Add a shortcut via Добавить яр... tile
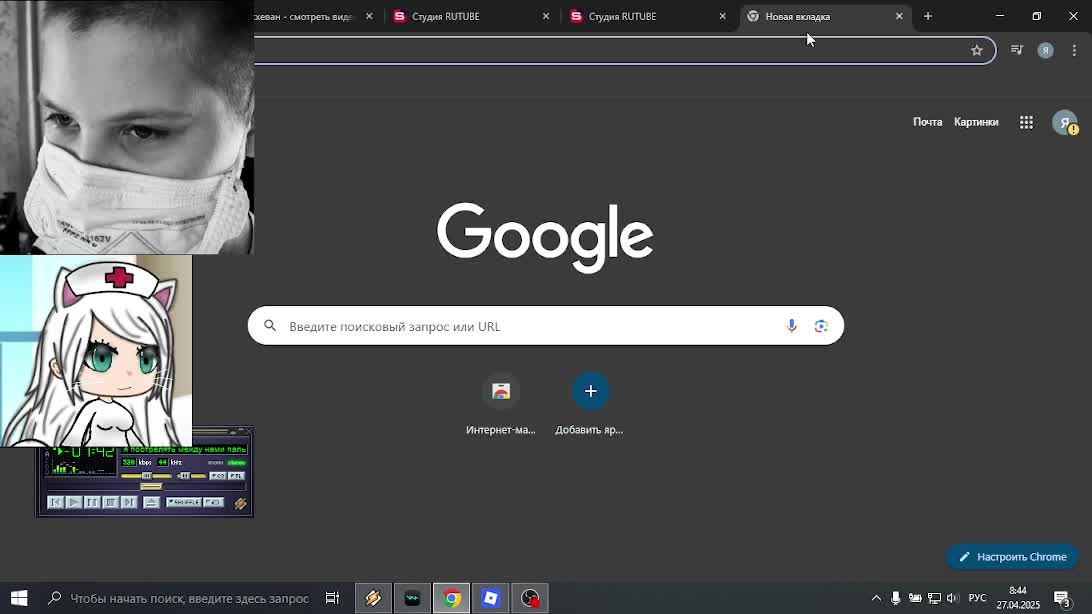The height and width of the screenshot is (614, 1092). [x=590, y=404]
